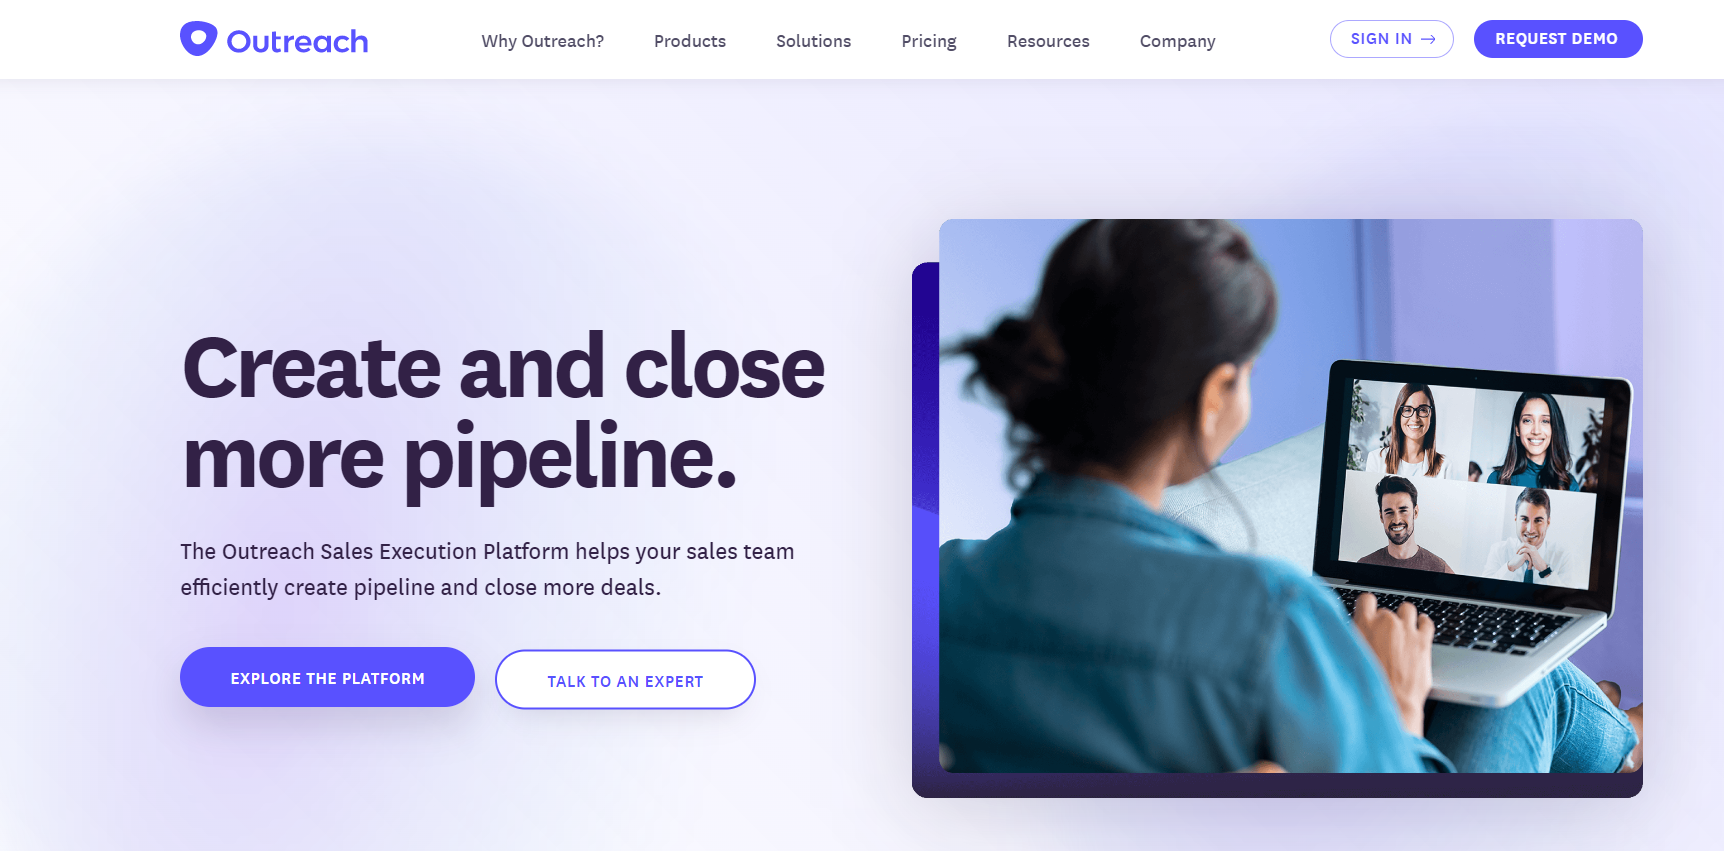Click the Outreach logo icon
This screenshot has width=1724, height=851.
(198, 39)
